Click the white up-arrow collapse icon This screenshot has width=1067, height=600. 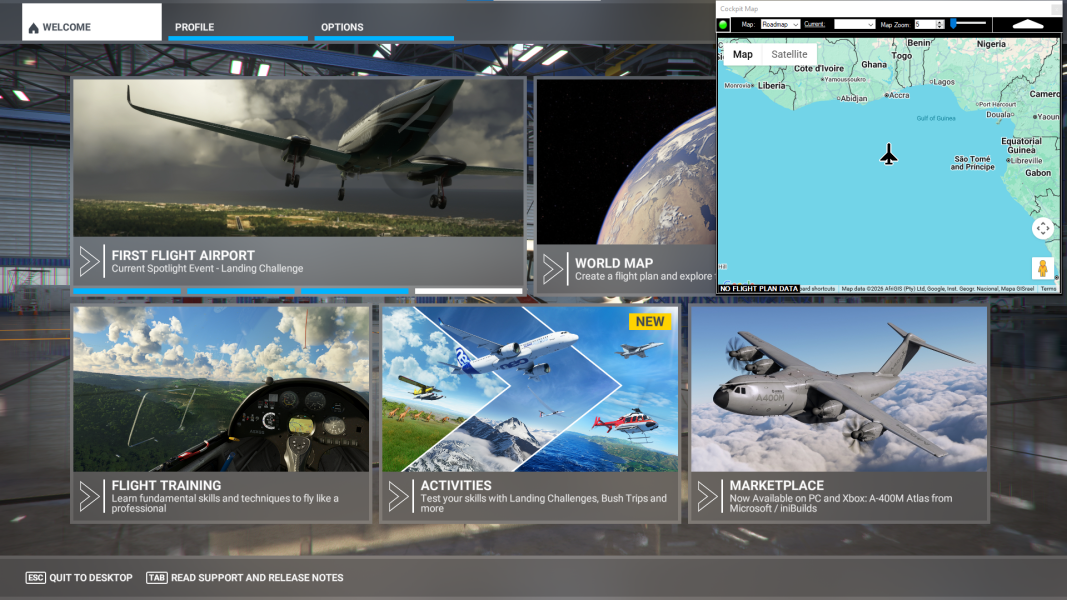[x=1027, y=24]
